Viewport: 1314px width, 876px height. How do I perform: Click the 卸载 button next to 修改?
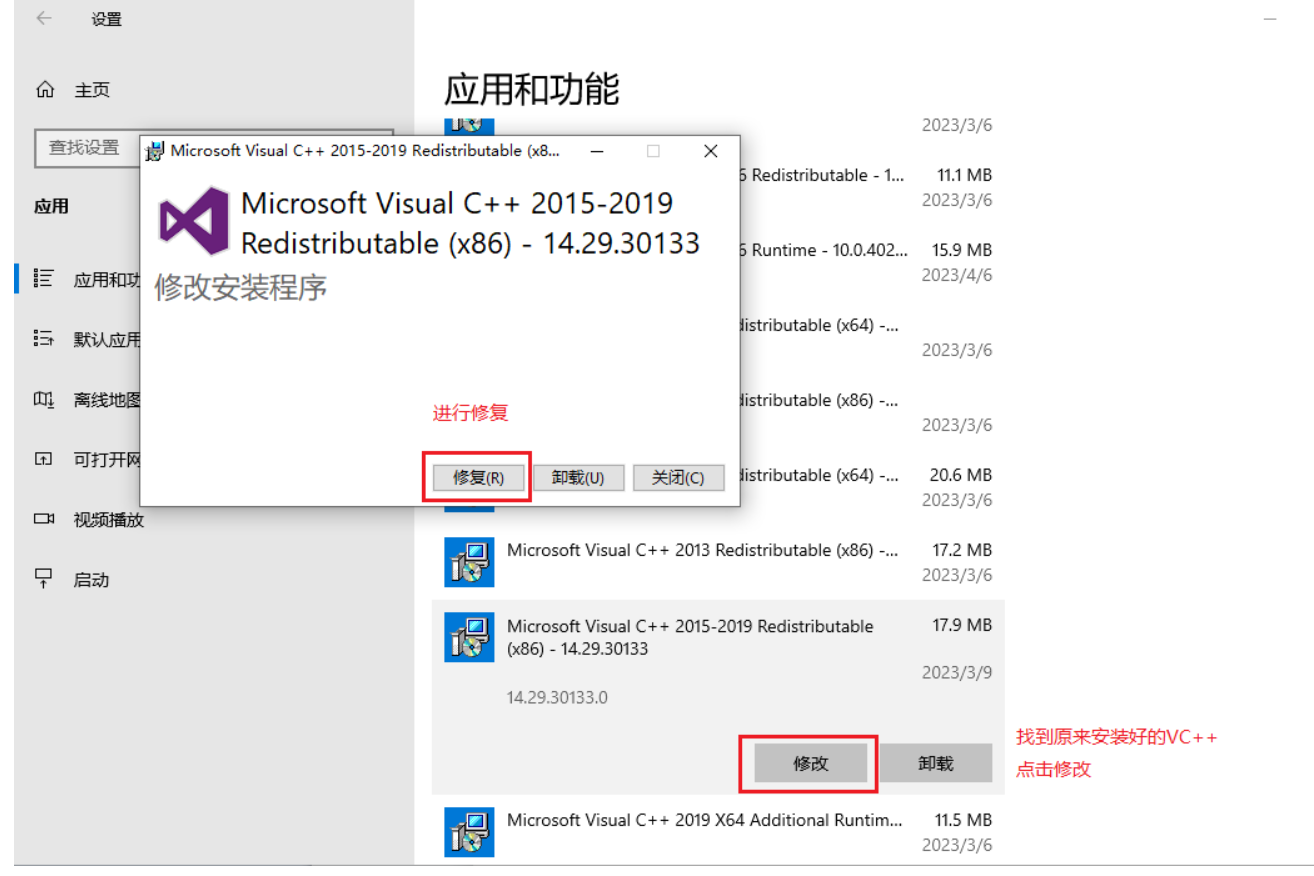click(x=935, y=763)
